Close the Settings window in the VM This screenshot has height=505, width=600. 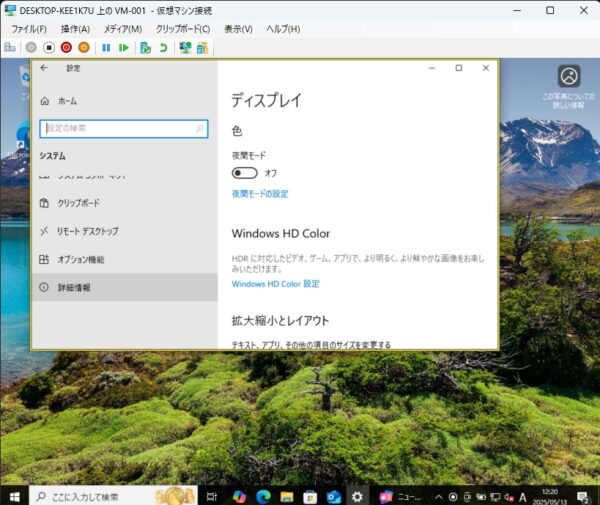coord(486,68)
